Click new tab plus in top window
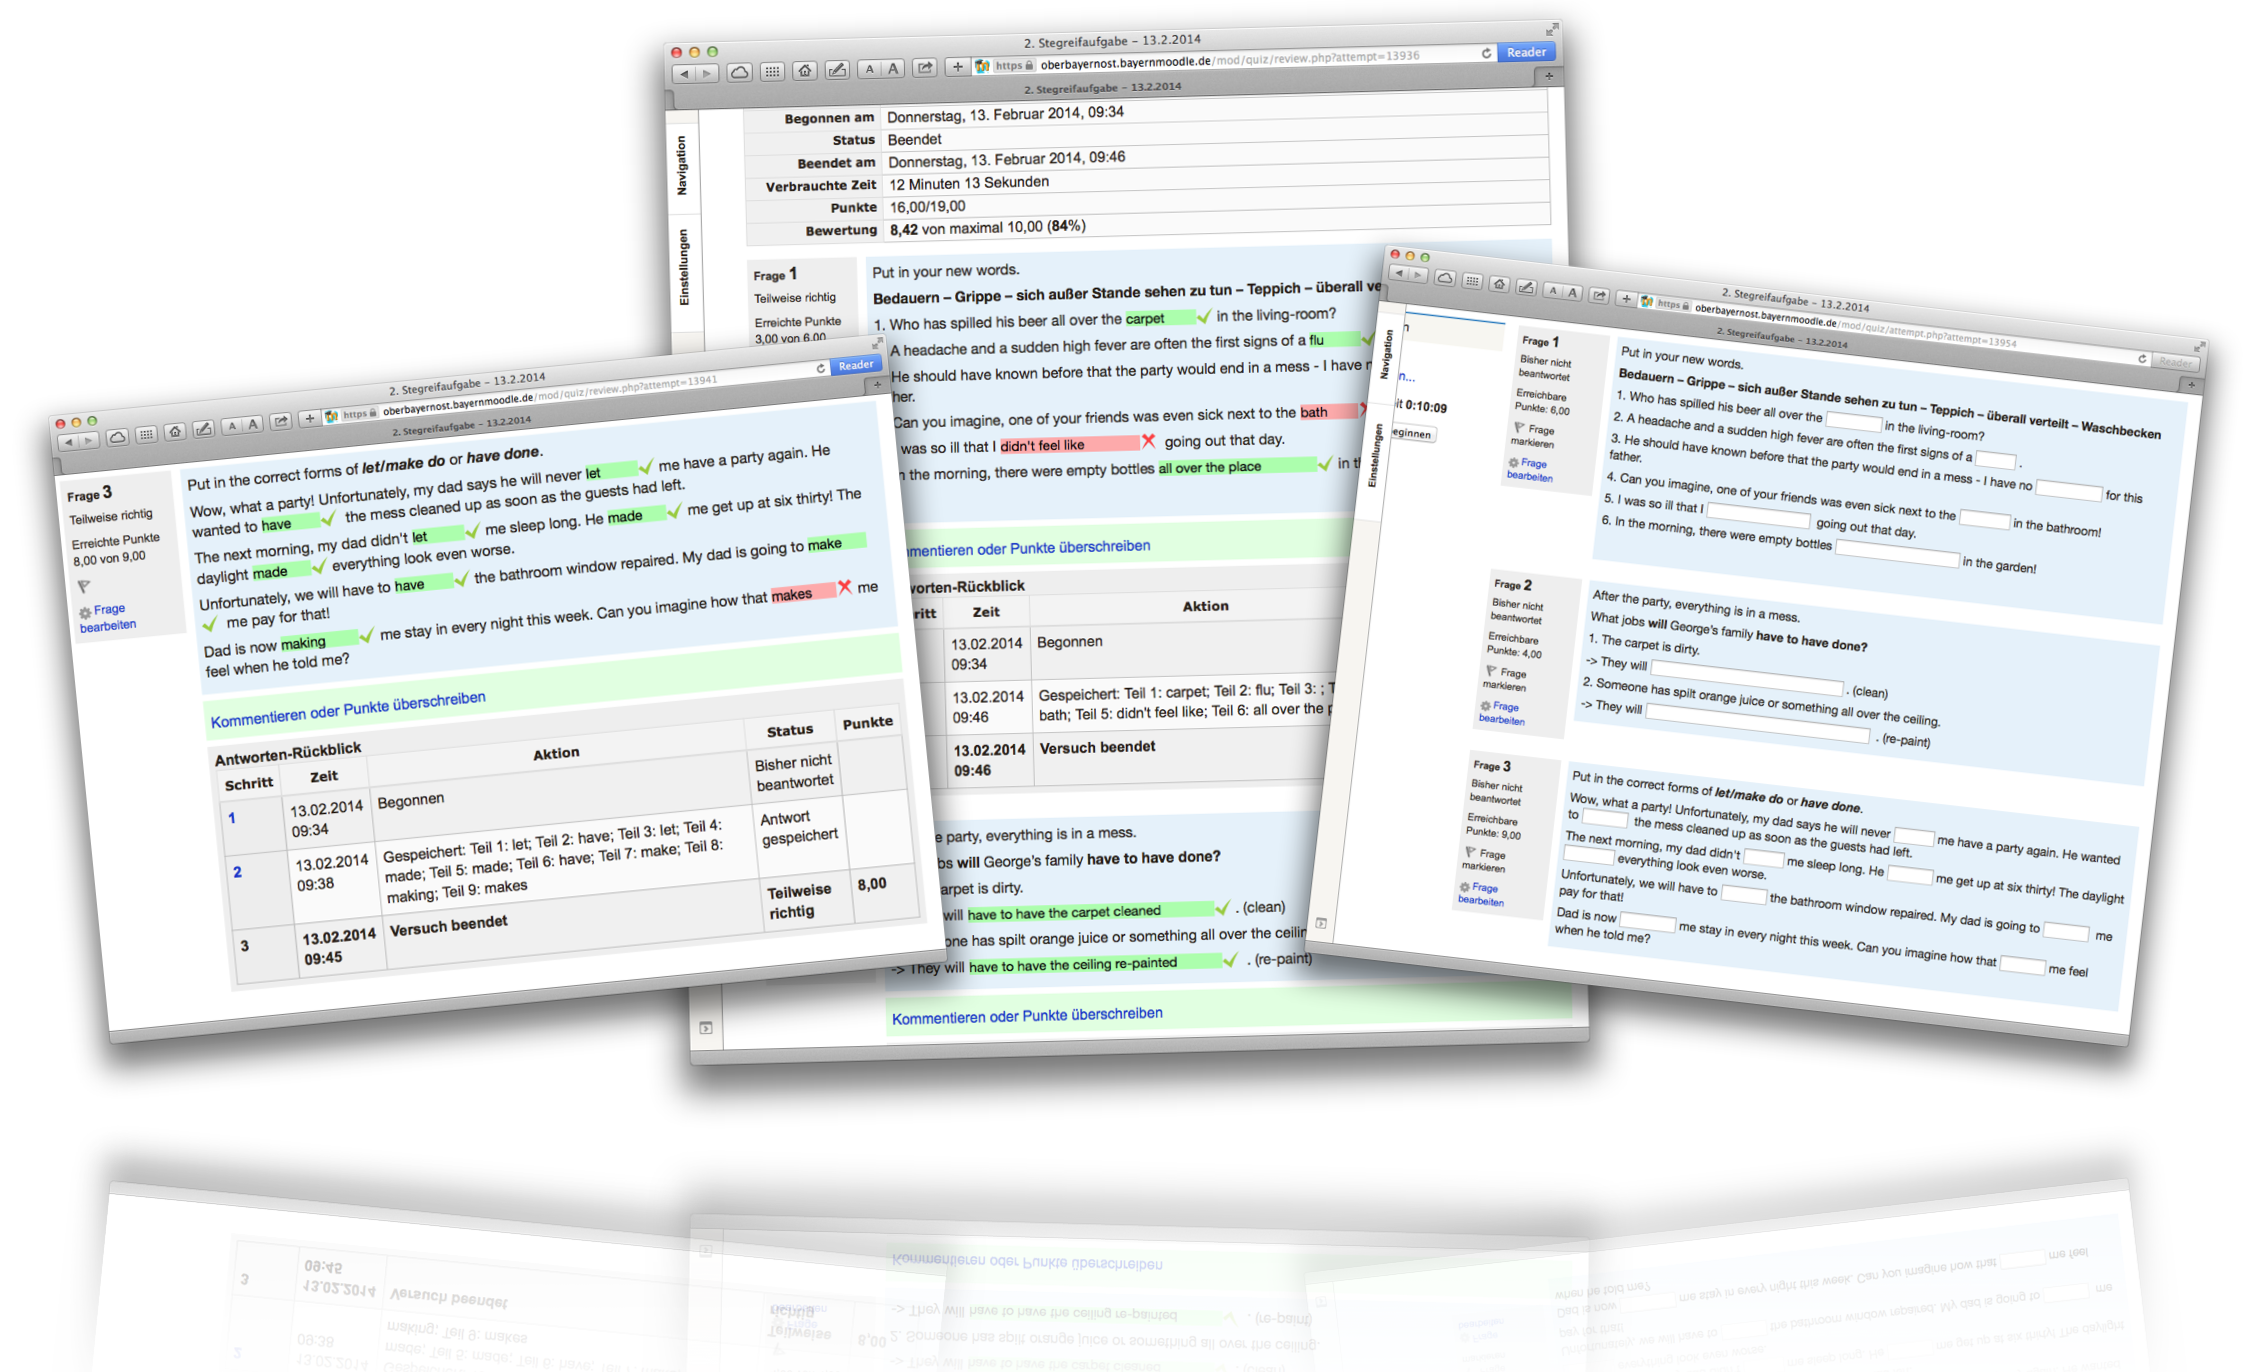Screen dimensions: 2251x1372 coord(1548,76)
